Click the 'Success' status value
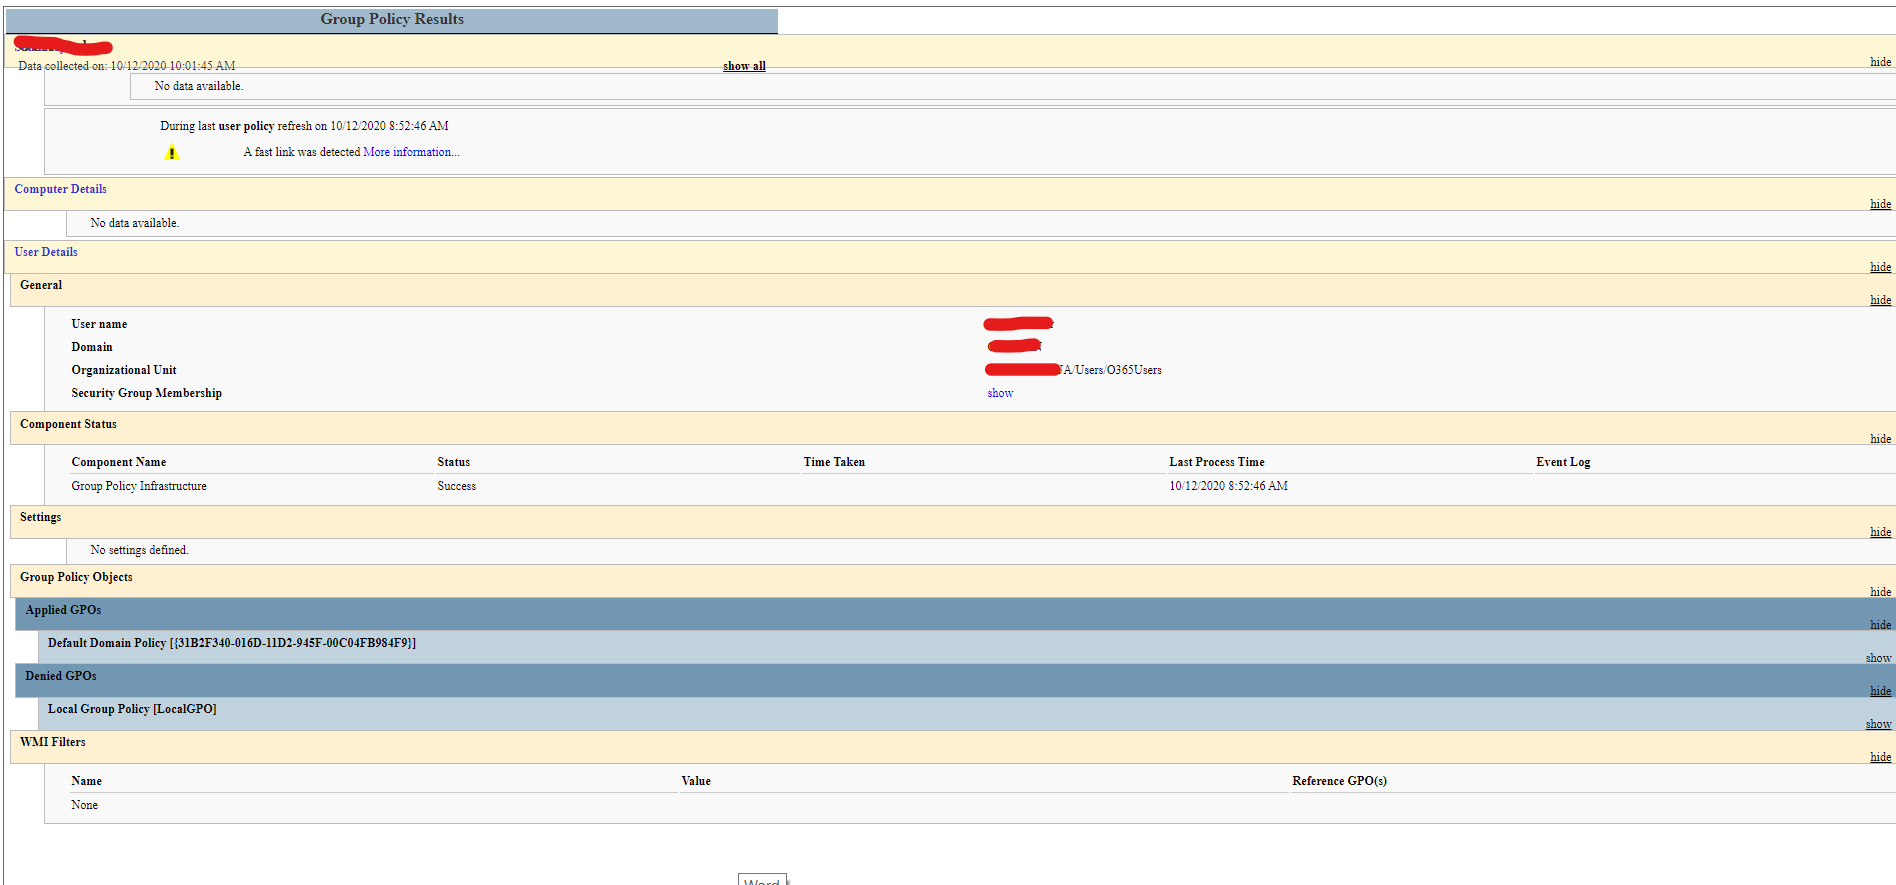Viewport: 1896px width, 885px height. click(x=456, y=486)
